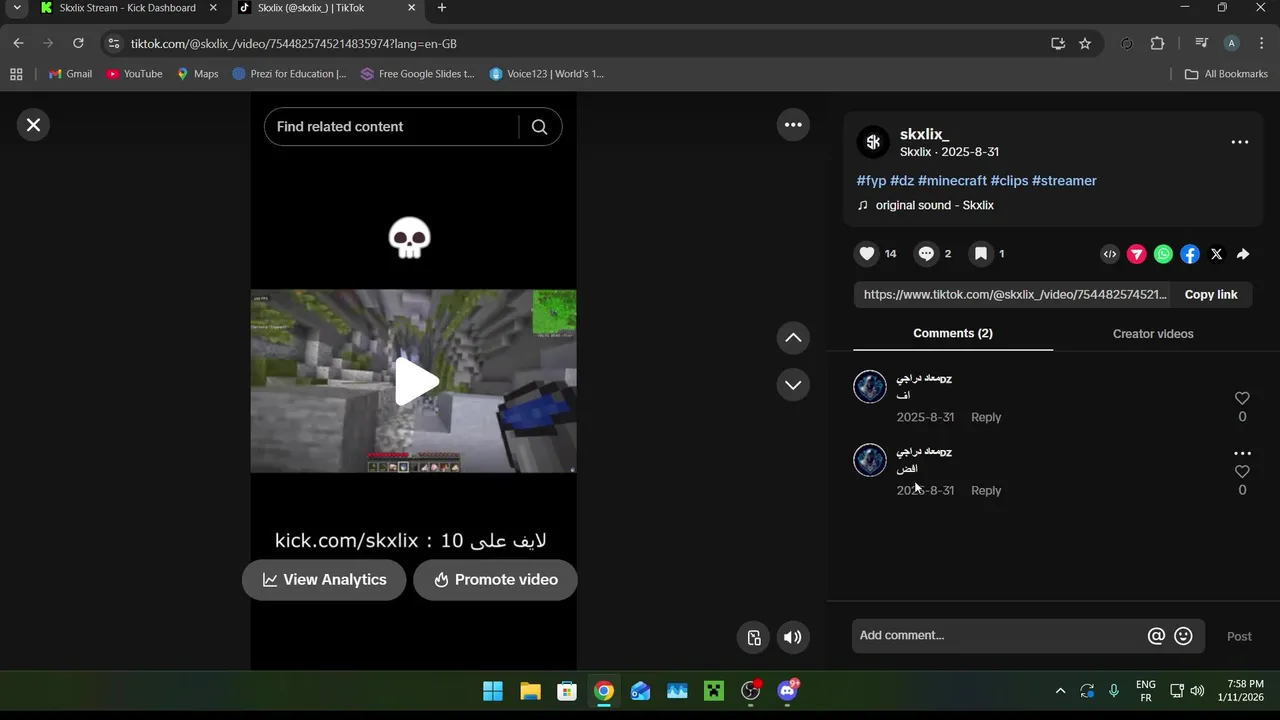Like the first comment
The width and height of the screenshot is (1280, 720).
point(1242,398)
